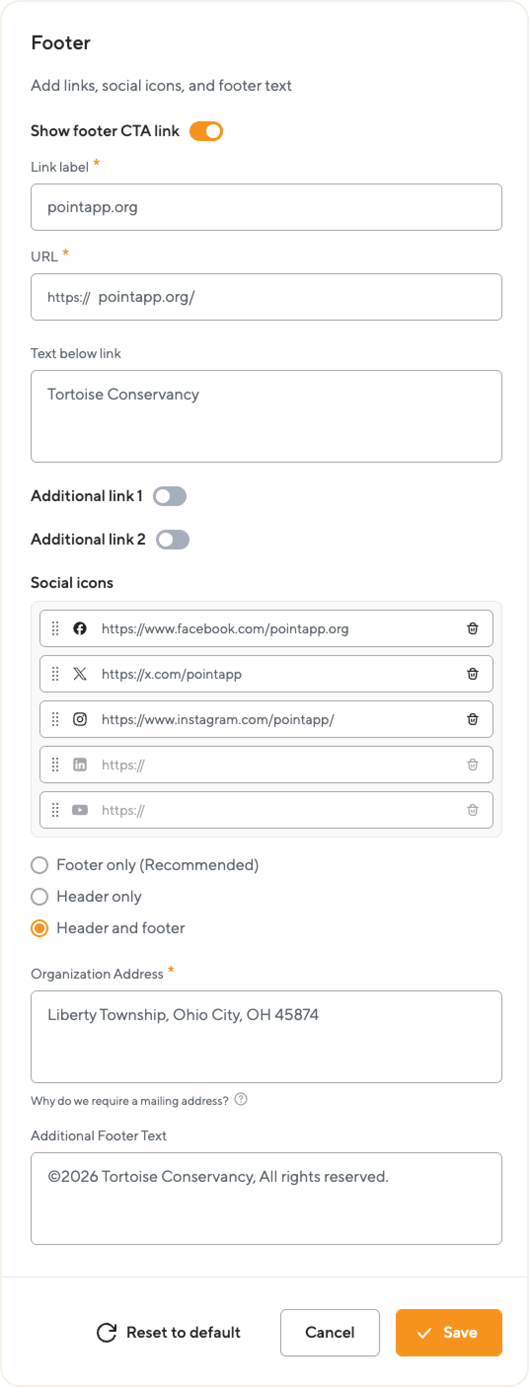Focus the Organization Address text area
Image resolution: width=529 pixels, height=1387 pixels.
coord(266,1037)
